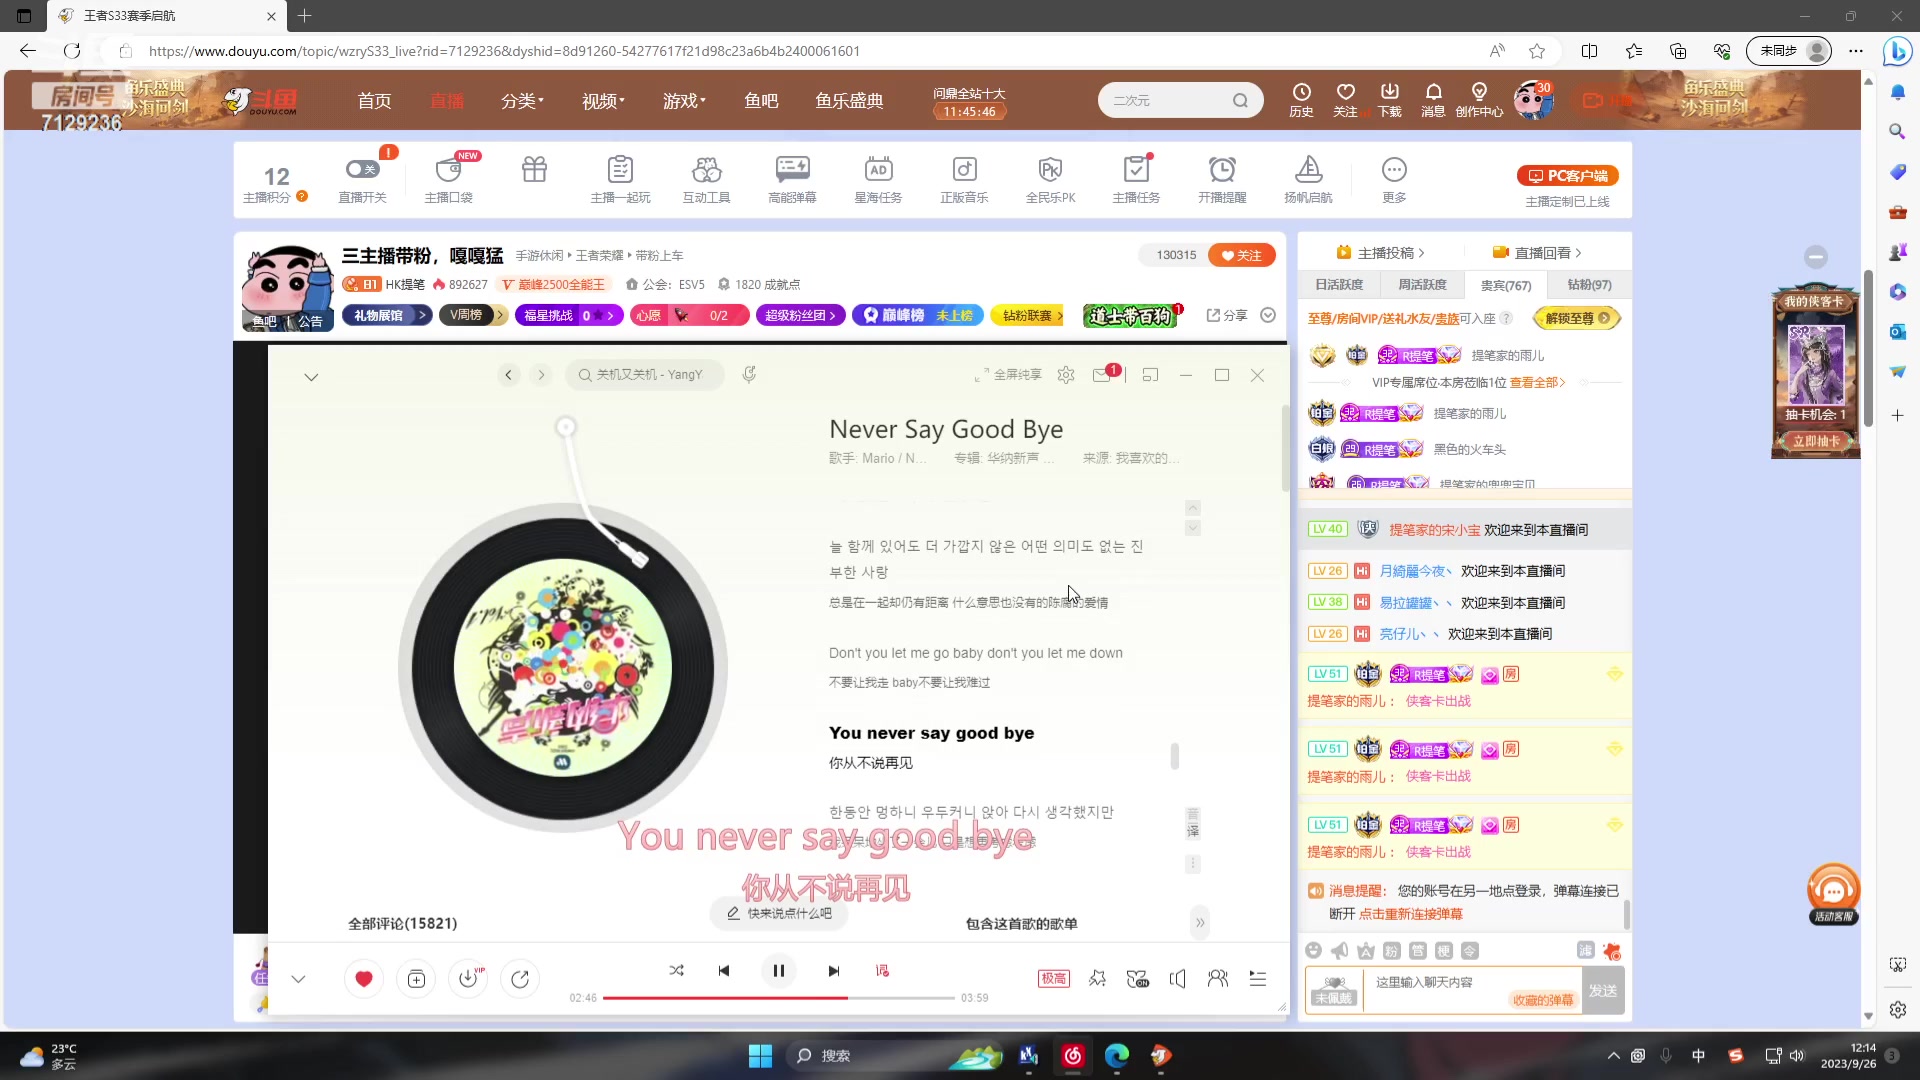The image size is (1920, 1080).
Task: Click 点击重新连接弹幕 reconnect link
Action: coord(1410,914)
